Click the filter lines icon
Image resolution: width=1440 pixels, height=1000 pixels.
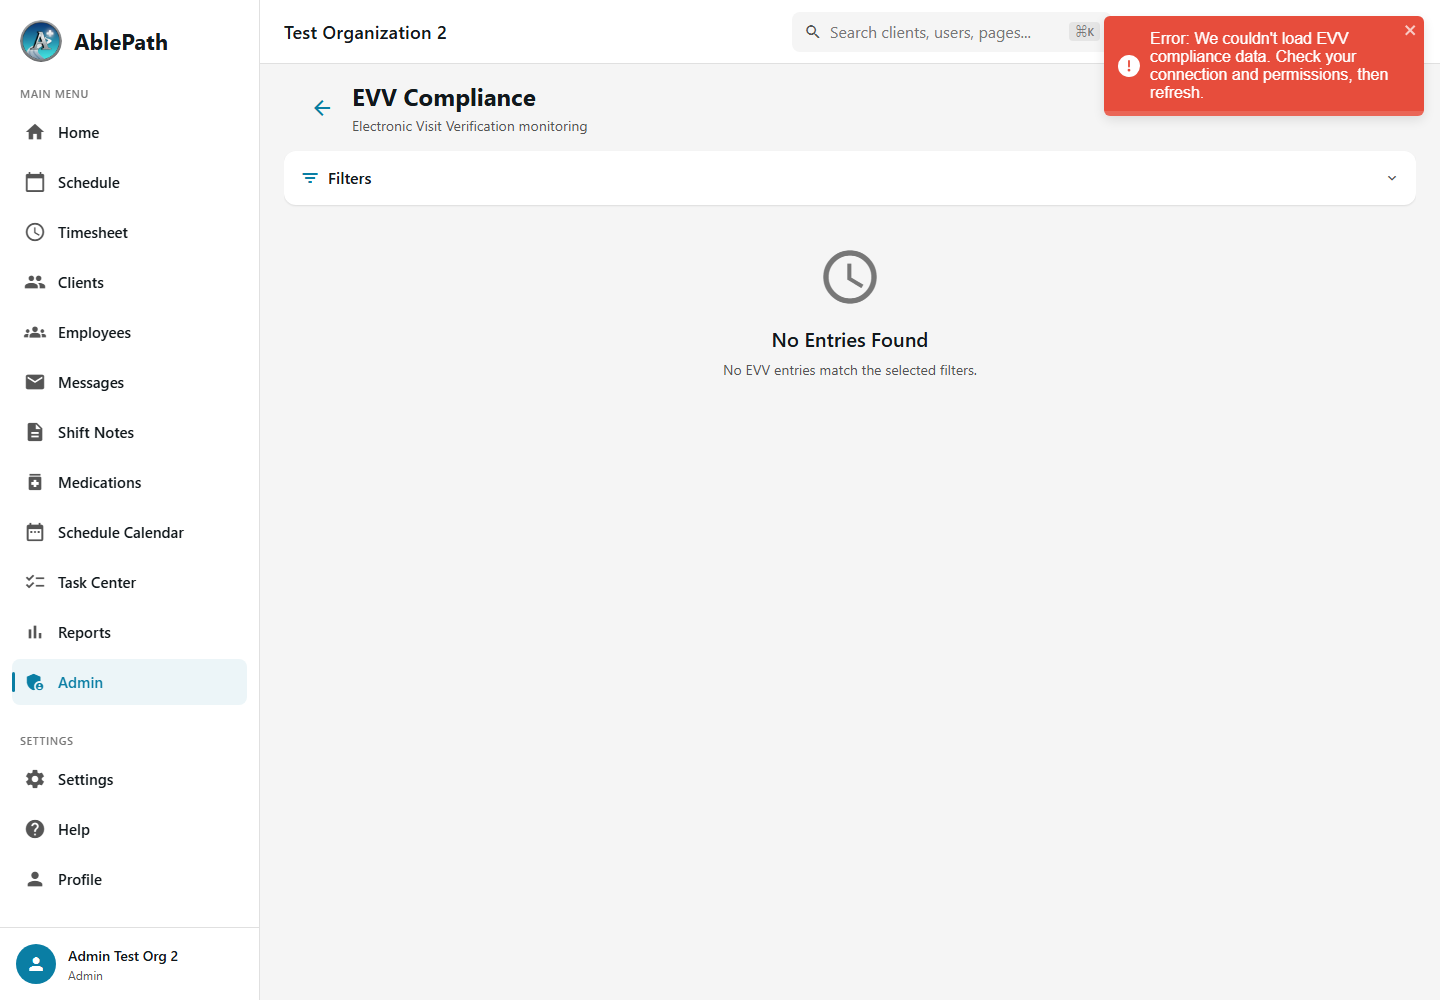pyautogui.click(x=310, y=178)
